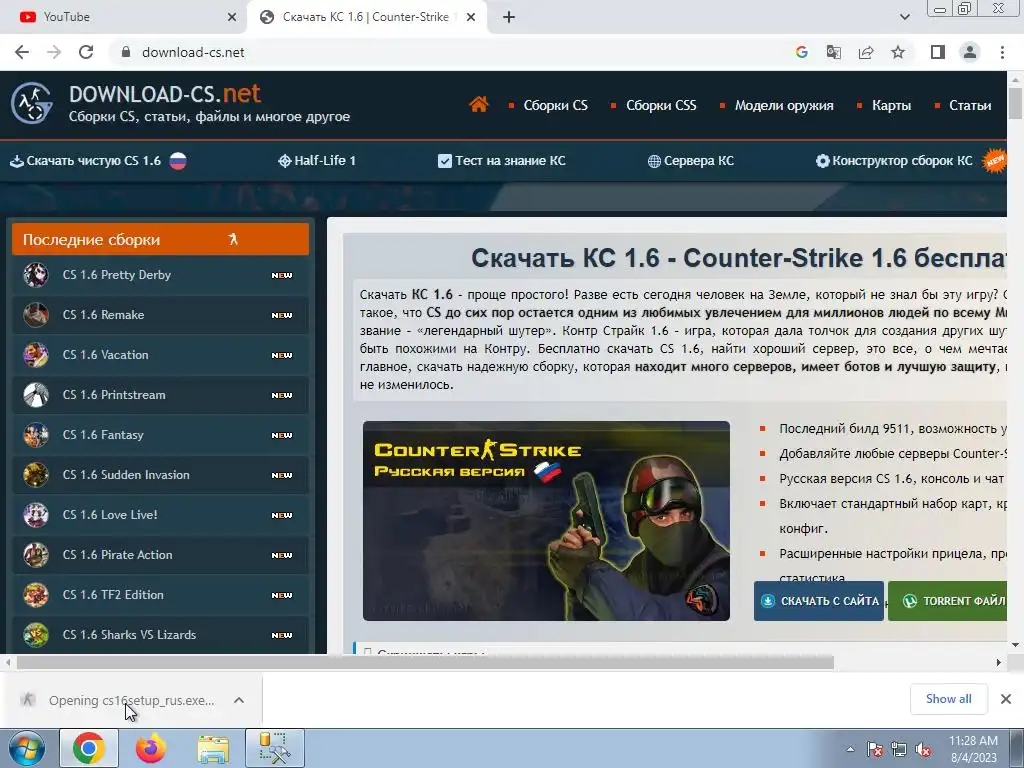Click the tools application taskbar icon
Screen dimensions: 1024x768
click(275, 748)
